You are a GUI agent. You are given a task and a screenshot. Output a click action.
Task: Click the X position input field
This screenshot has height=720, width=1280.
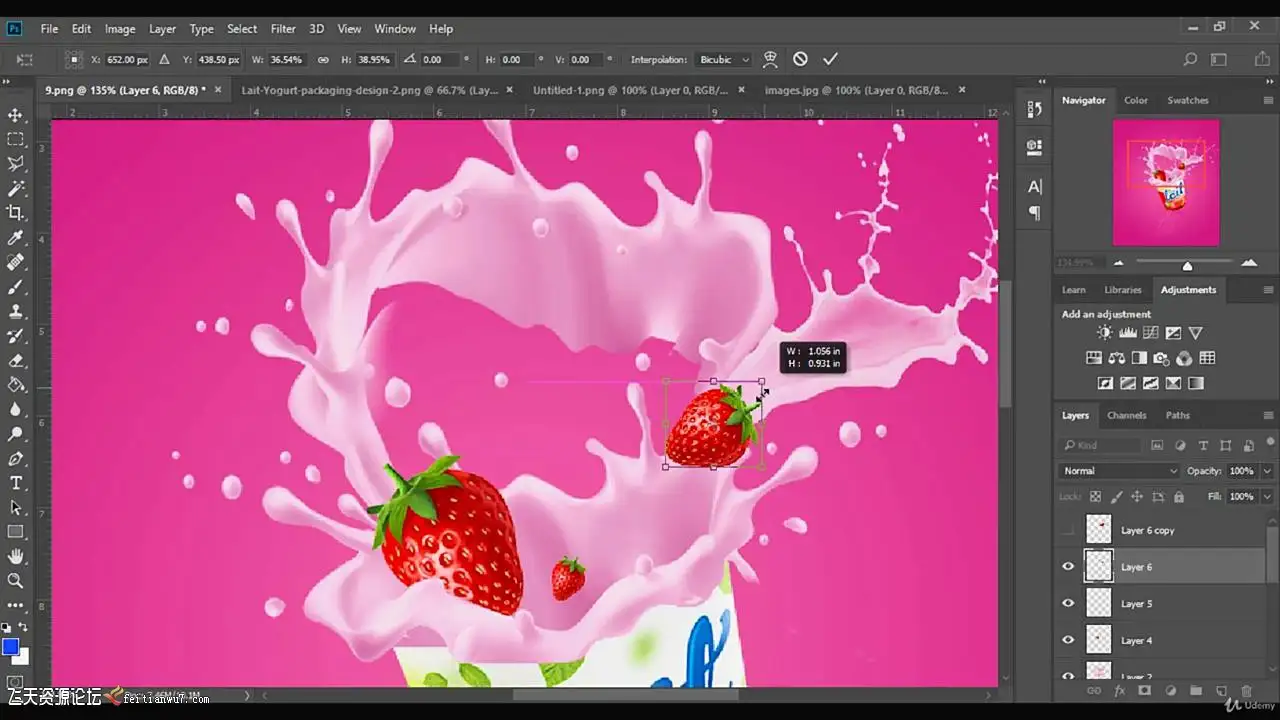pos(127,60)
